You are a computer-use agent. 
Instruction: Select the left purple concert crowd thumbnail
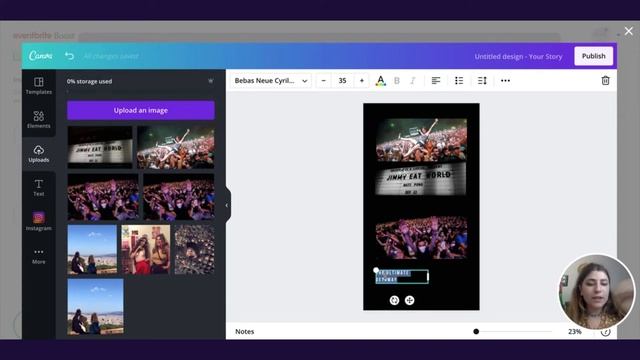tap(103, 197)
